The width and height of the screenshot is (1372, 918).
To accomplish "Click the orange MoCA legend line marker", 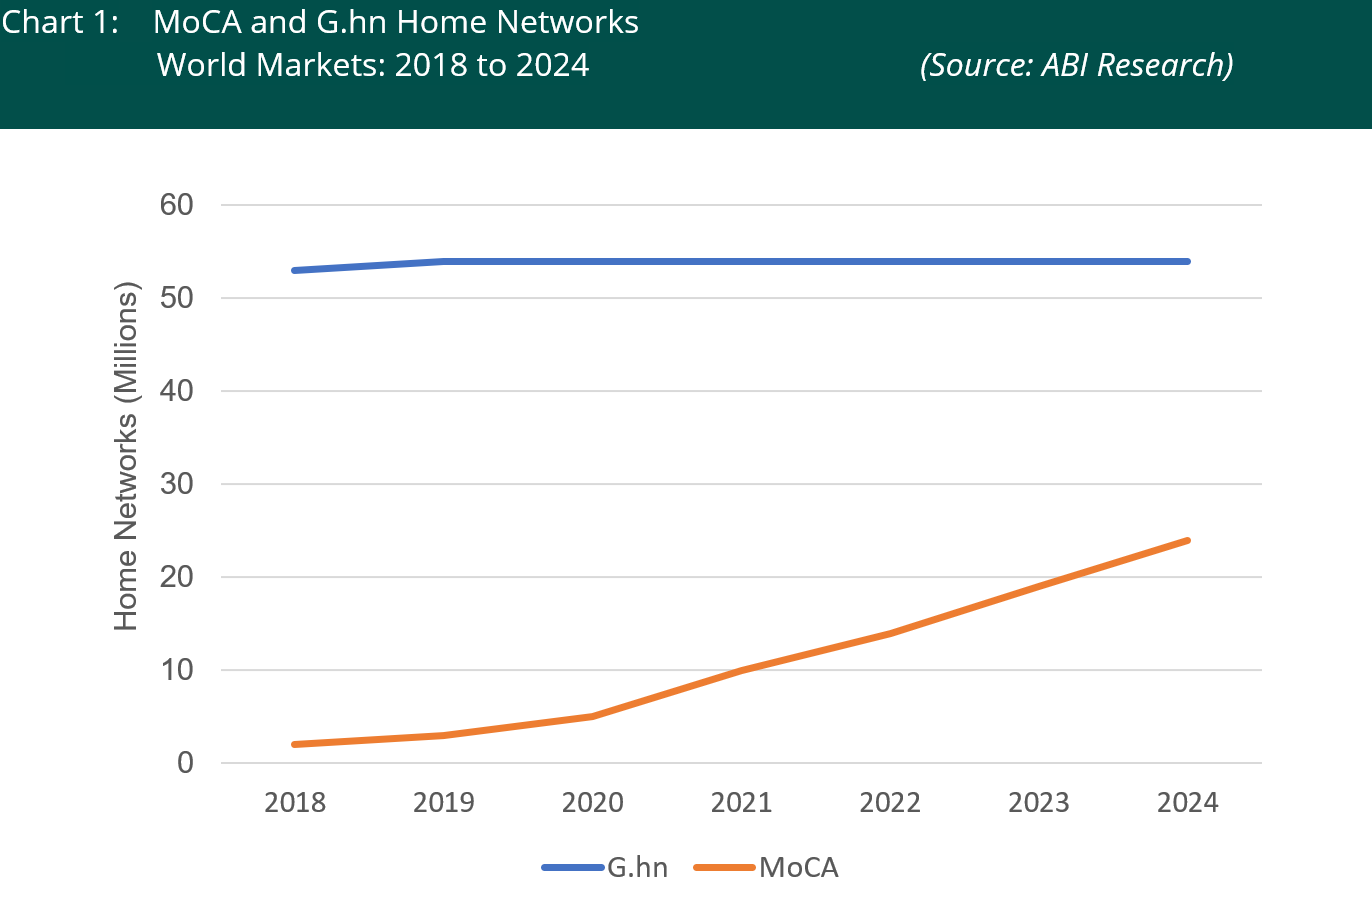I will 725,867.
